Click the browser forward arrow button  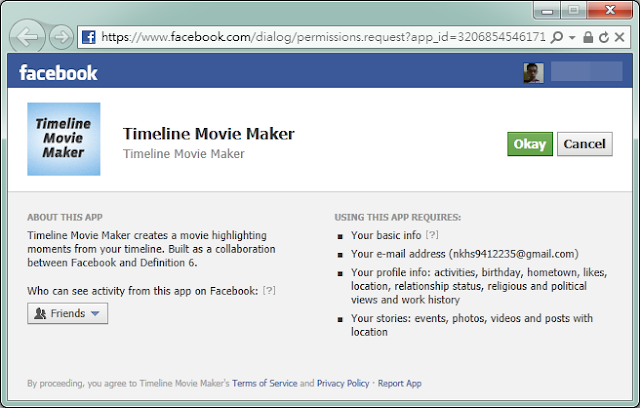[x=61, y=37]
